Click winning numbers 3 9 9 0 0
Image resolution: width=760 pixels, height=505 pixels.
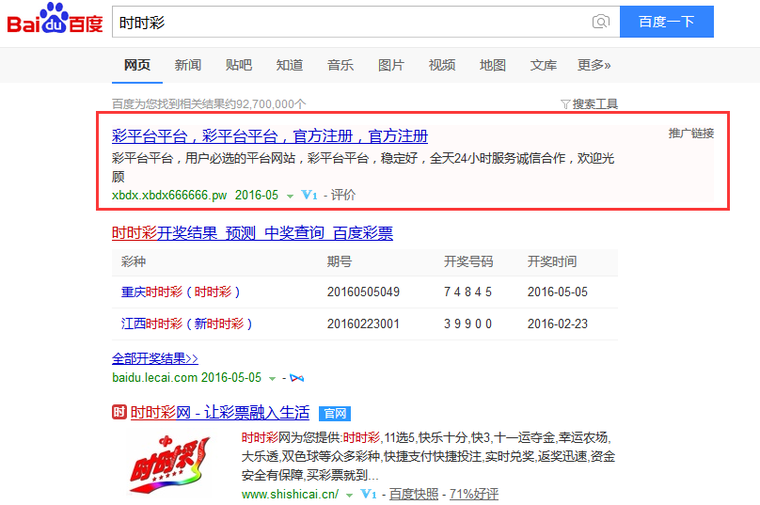coord(468,324)
